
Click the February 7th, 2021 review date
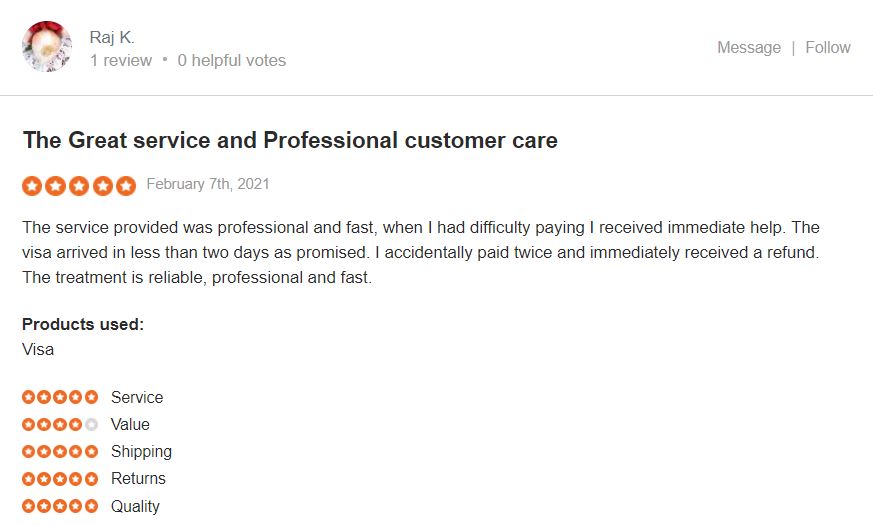click(208, 184)
